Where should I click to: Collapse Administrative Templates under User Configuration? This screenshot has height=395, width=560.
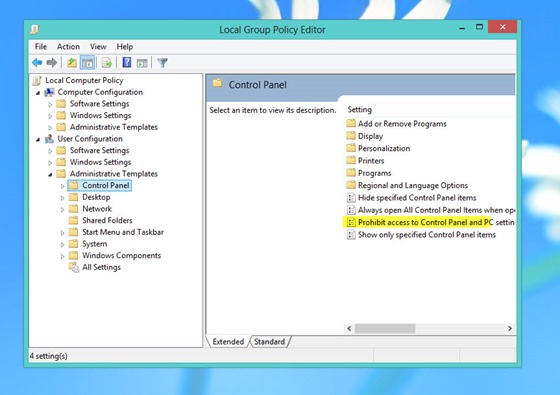point(50,175)
